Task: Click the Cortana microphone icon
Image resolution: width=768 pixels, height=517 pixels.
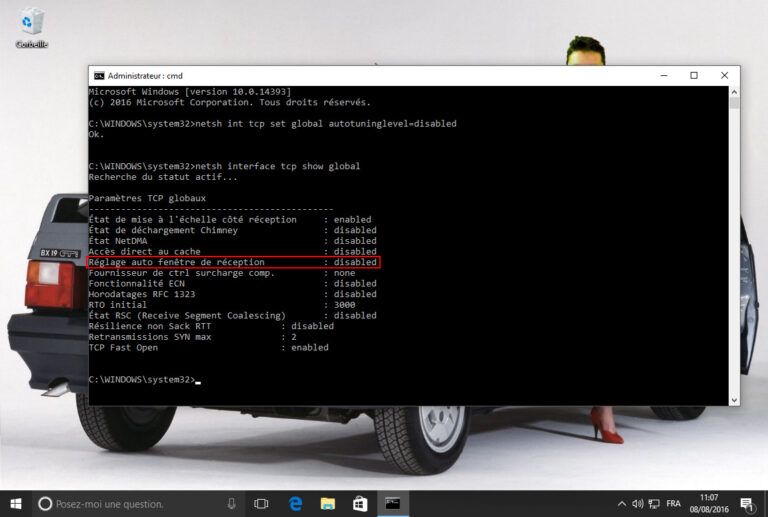Action: [231, 503]
